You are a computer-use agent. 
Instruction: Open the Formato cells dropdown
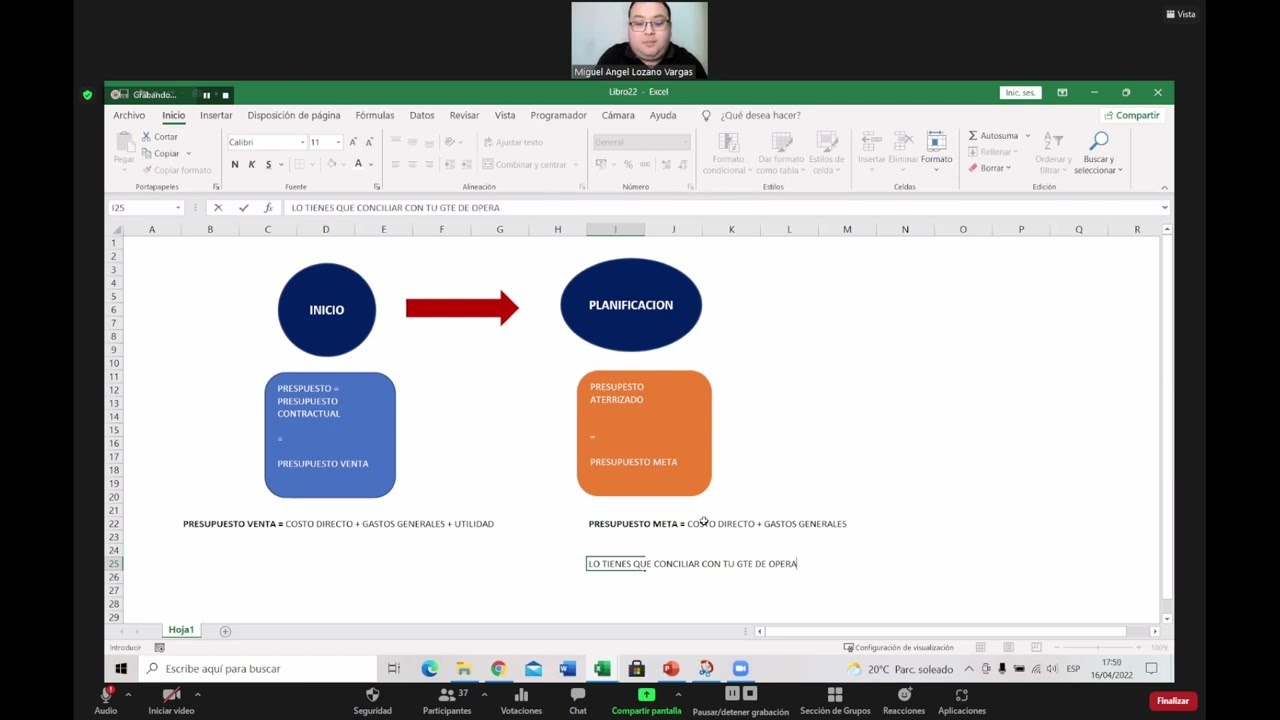point(936,150)
